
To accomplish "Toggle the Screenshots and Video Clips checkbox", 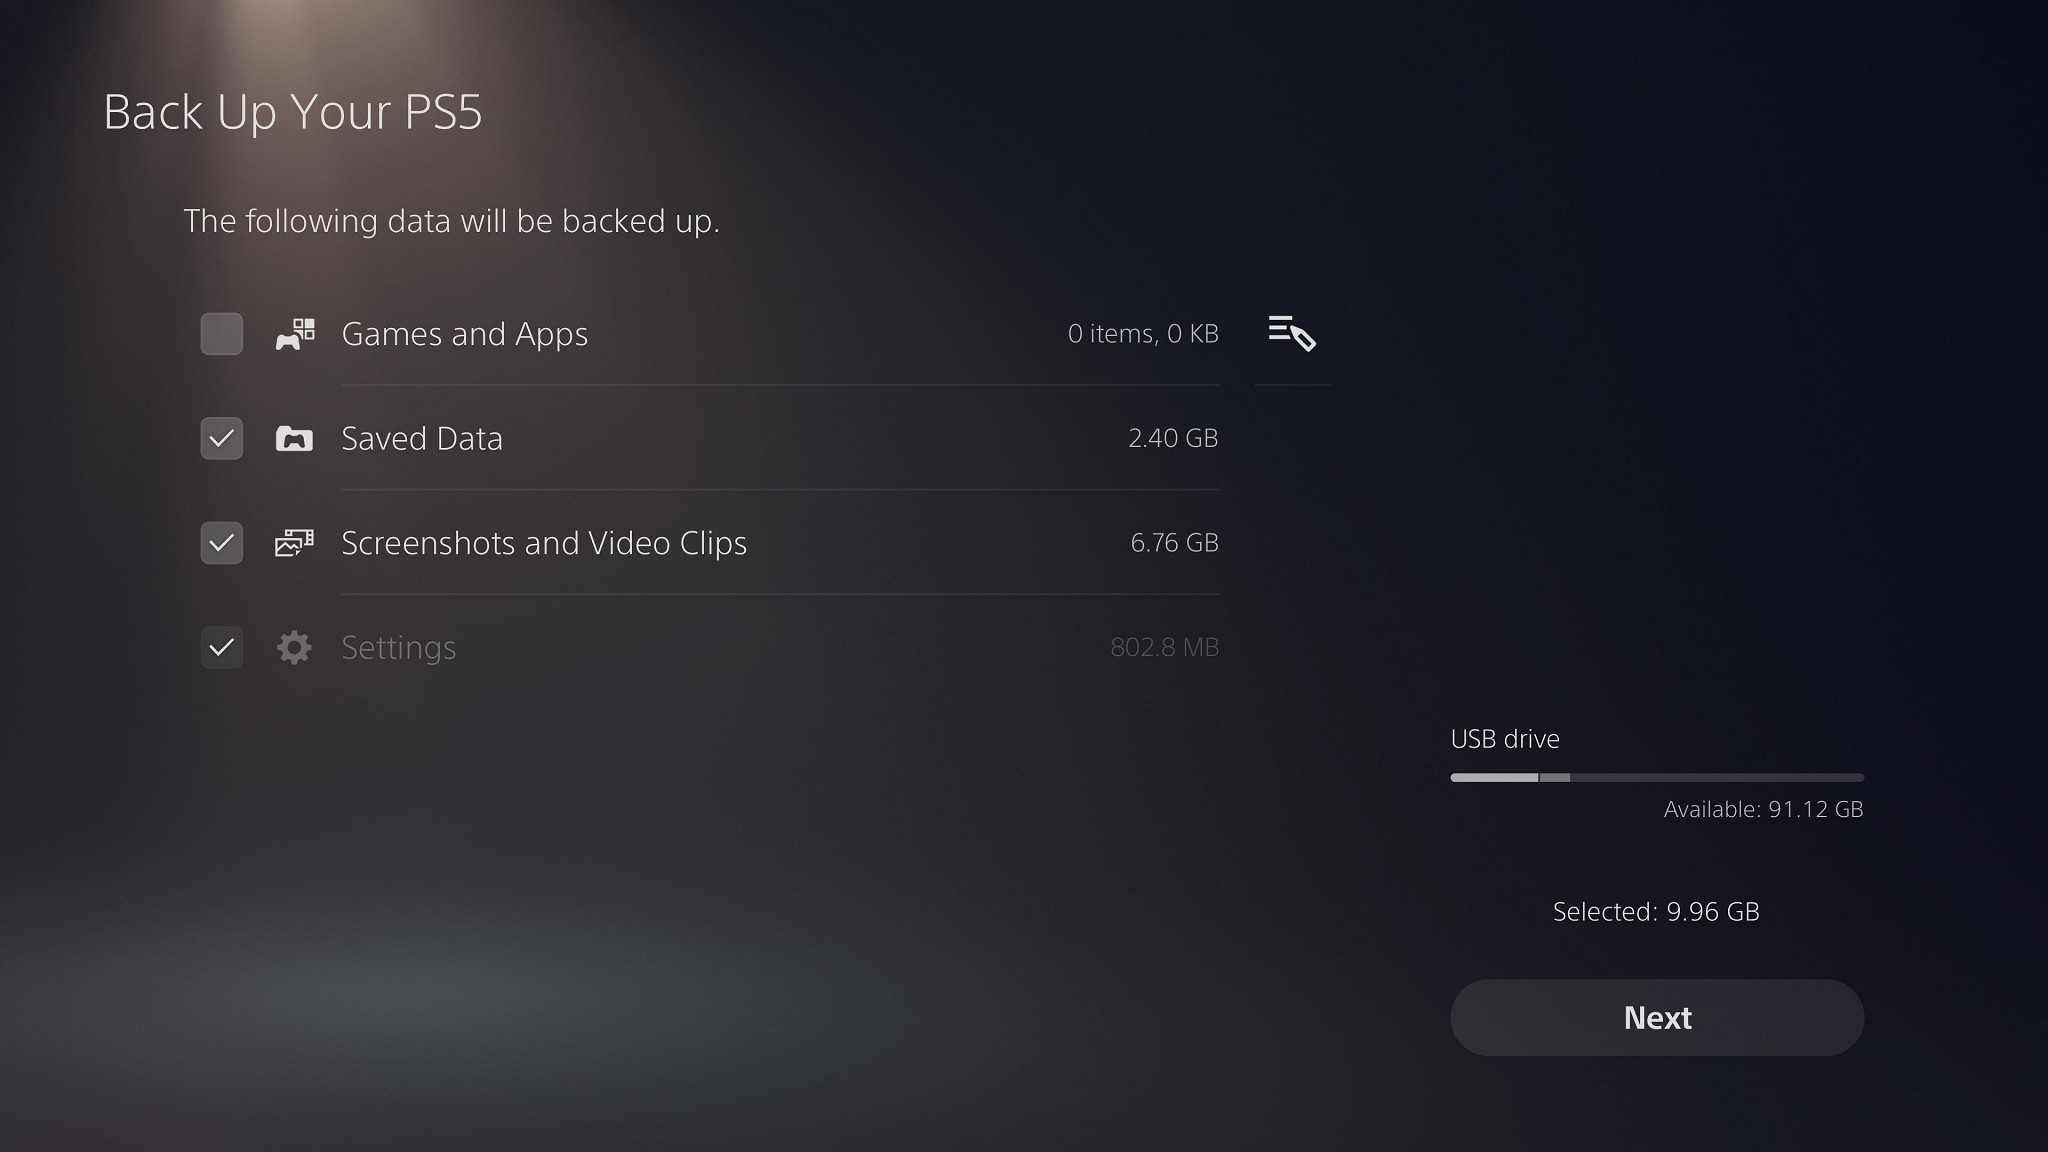I will pos(221,543).
